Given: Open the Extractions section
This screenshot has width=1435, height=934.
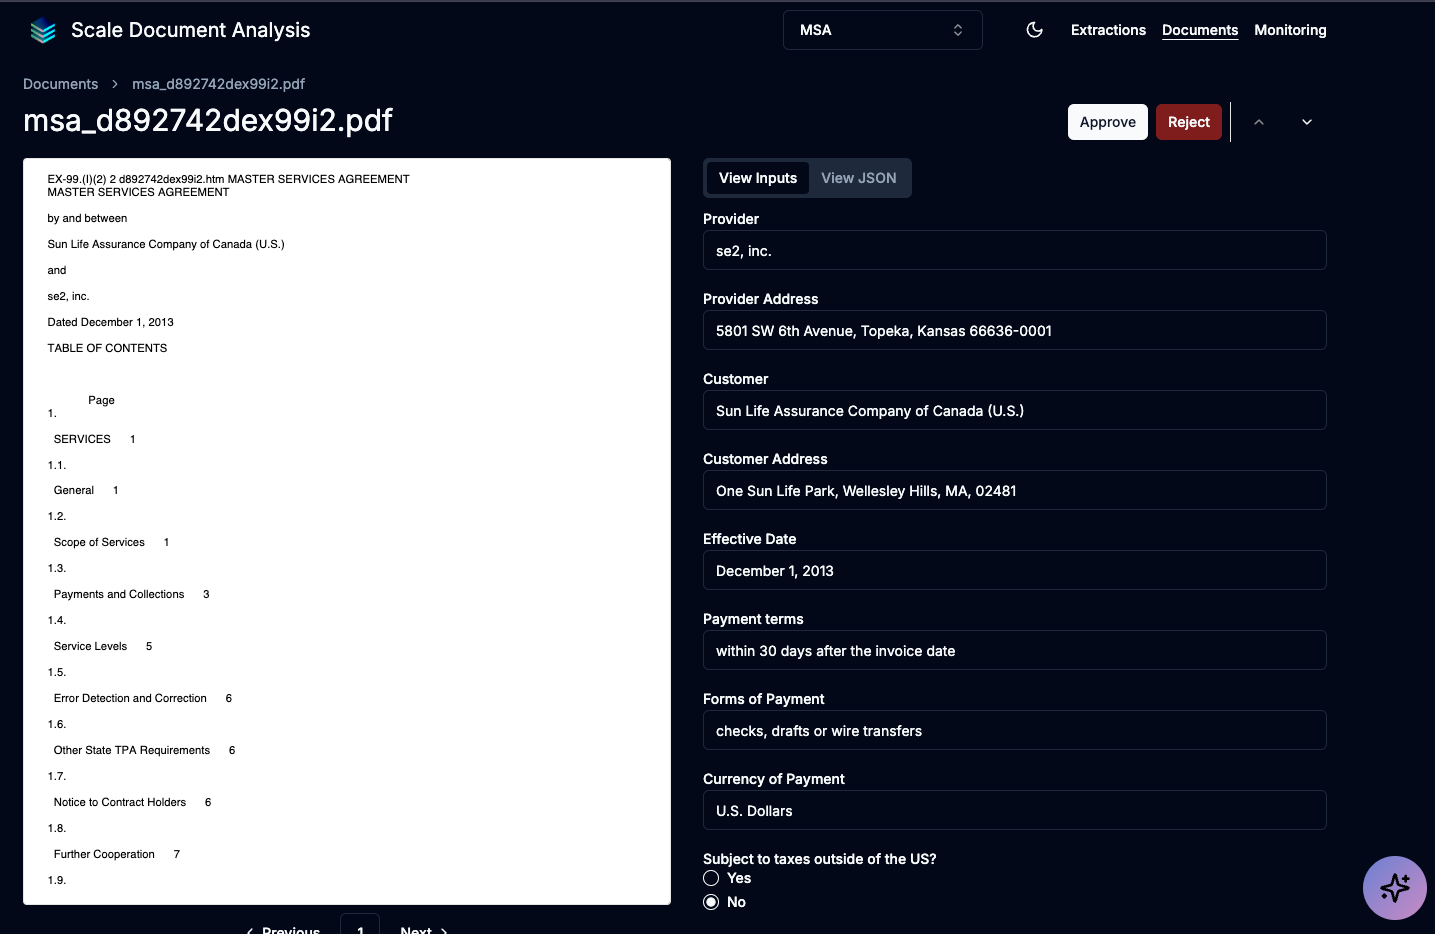Looking at the screenshot, I should (1108, 30).
